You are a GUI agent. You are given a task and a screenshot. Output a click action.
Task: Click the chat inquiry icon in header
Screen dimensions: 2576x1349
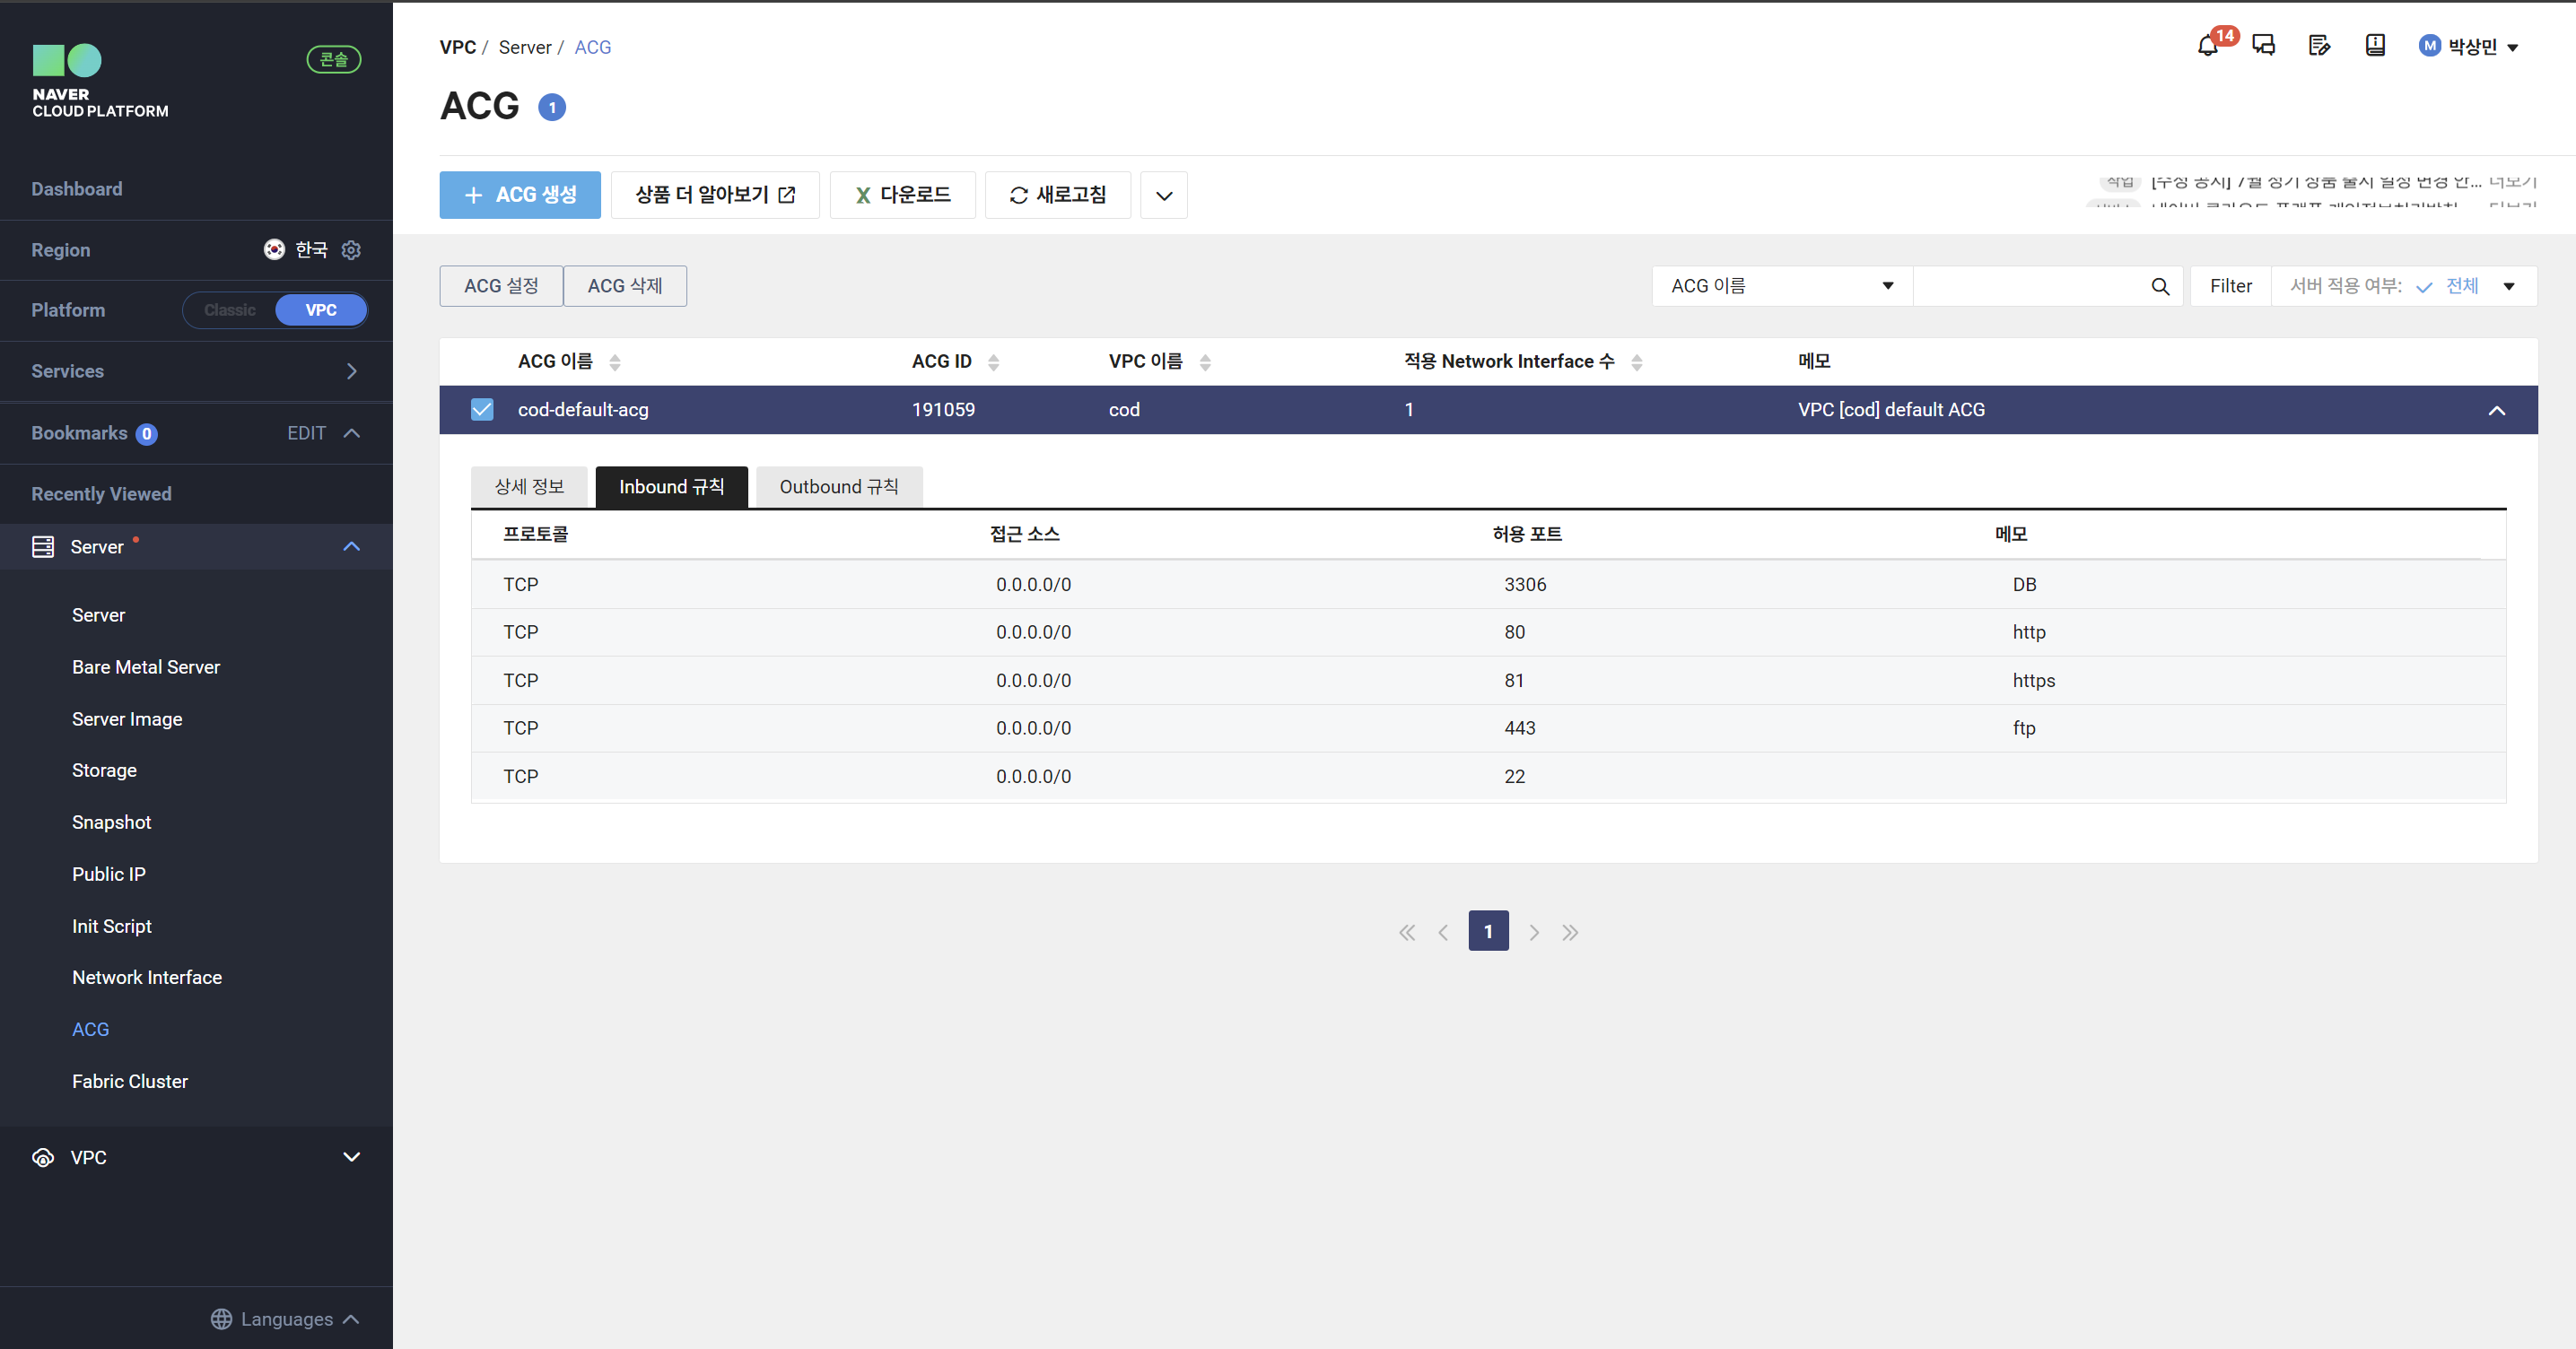[x=2263, y=46]
